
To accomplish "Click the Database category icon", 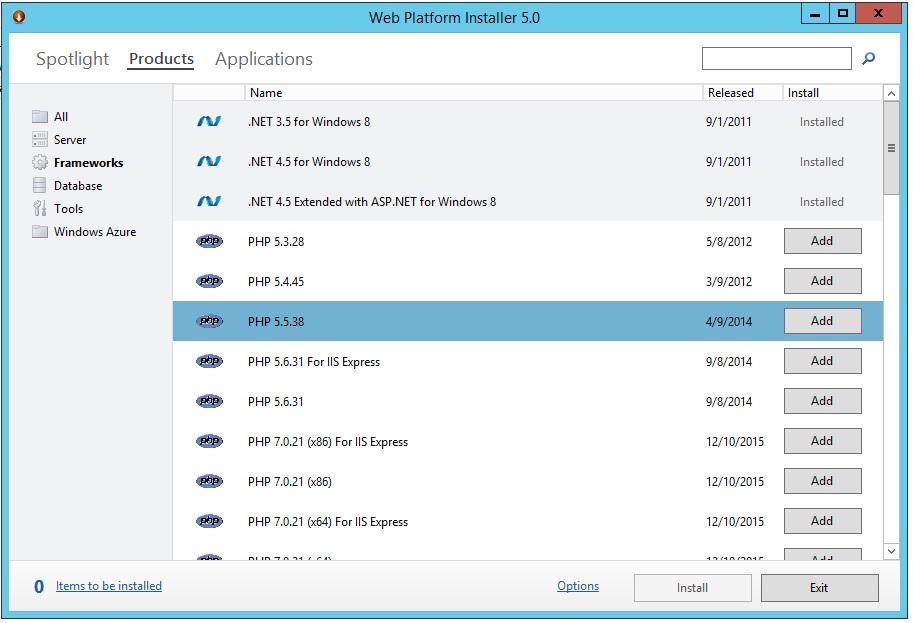I will [x=40, y=185].
